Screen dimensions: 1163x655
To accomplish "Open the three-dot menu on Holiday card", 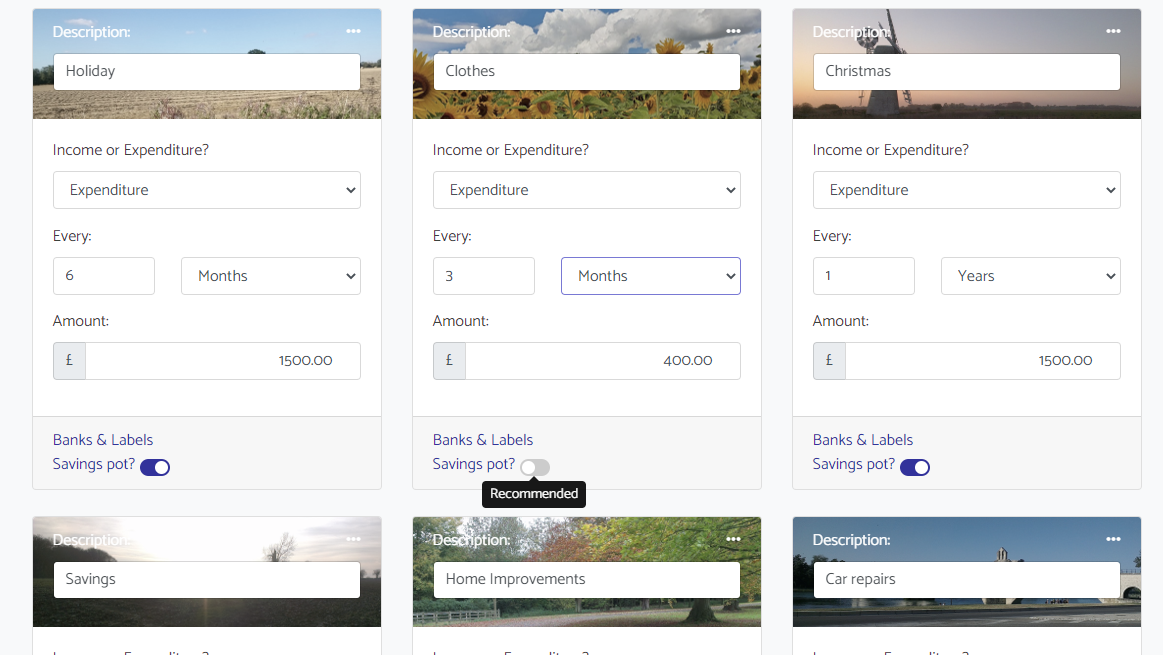I will coord(353,31).
